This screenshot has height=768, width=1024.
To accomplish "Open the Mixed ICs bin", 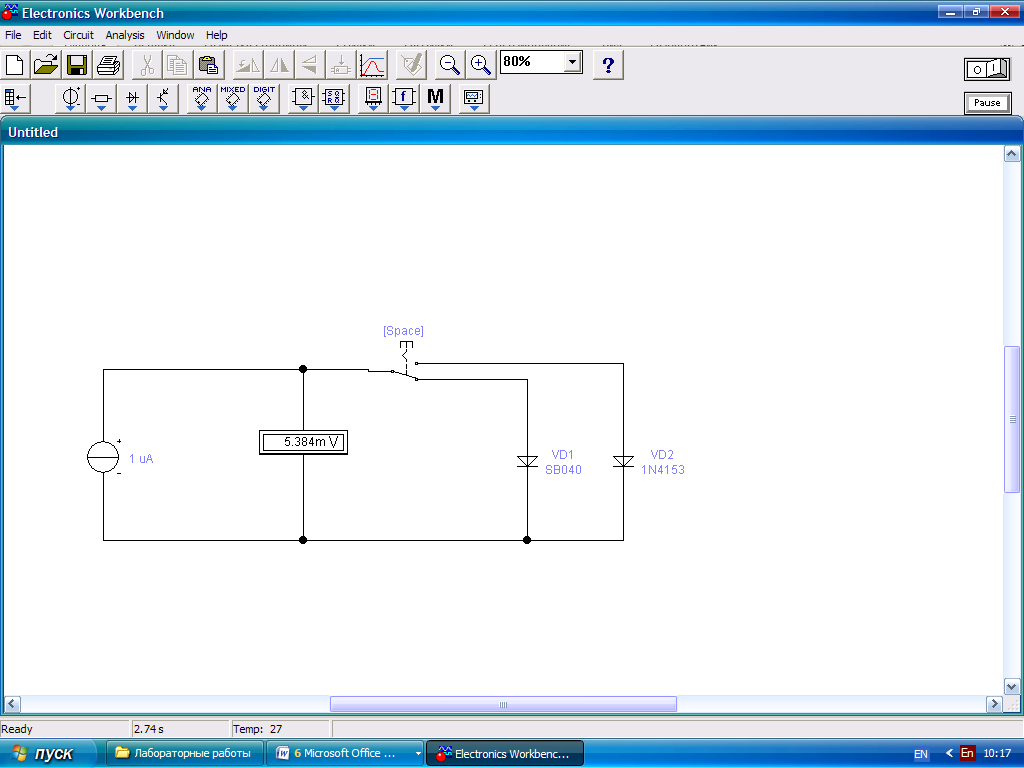I will tap(232, 99).
